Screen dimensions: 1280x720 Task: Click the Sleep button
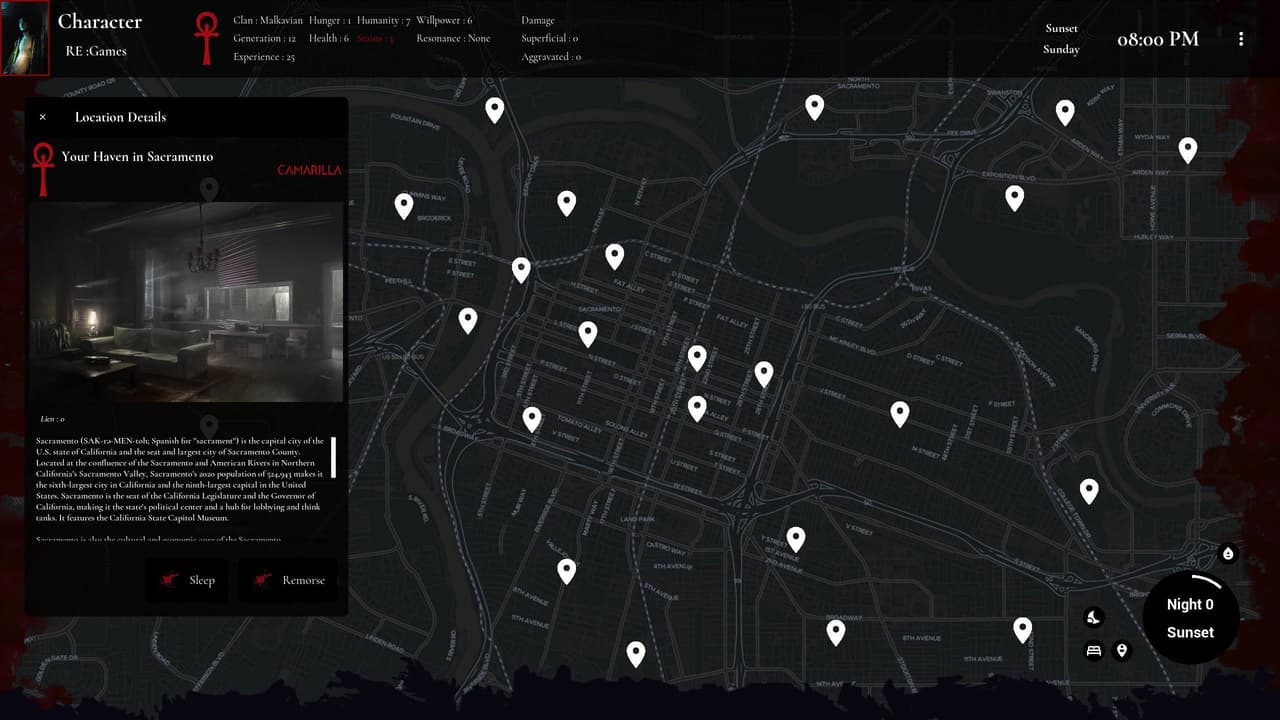coord(187,580)
